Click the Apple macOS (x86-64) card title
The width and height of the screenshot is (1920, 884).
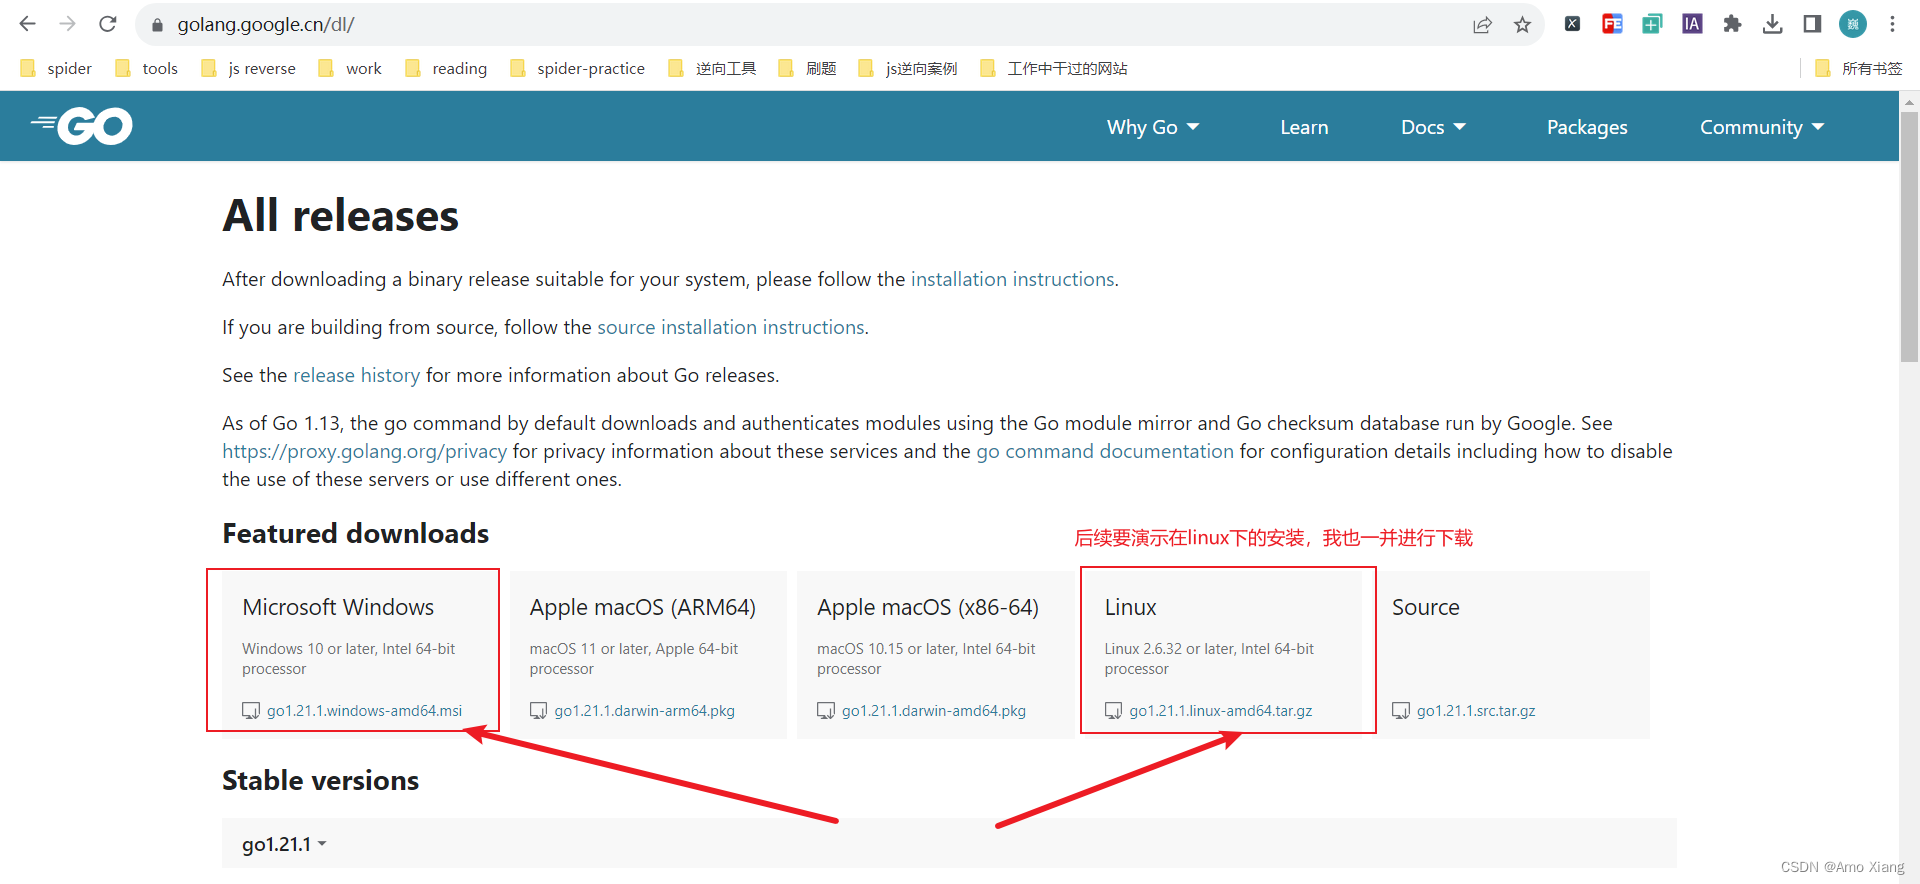(x=928, y=607)
